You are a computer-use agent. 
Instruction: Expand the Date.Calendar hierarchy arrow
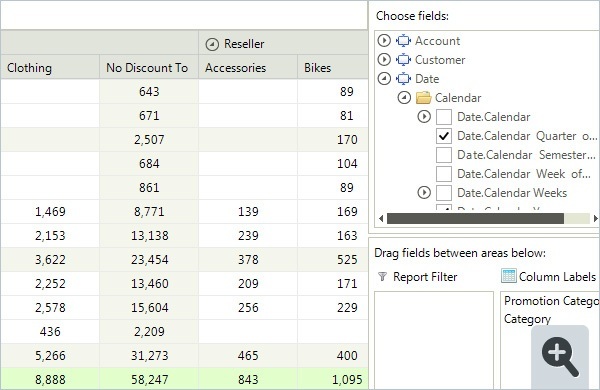[424, 117]
